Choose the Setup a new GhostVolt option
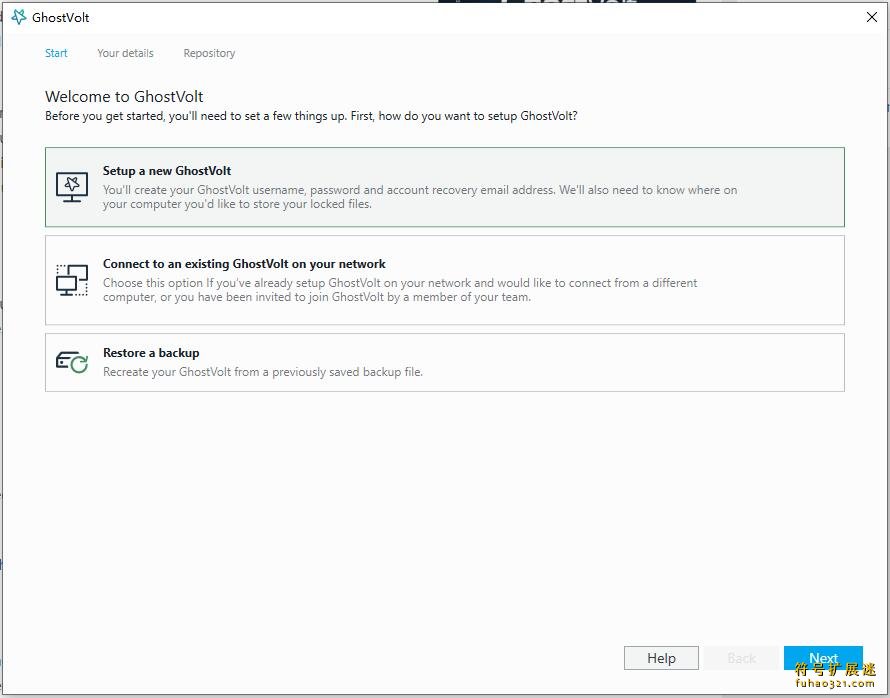This screenshot has height=698, width=890. tap(445, 187)
